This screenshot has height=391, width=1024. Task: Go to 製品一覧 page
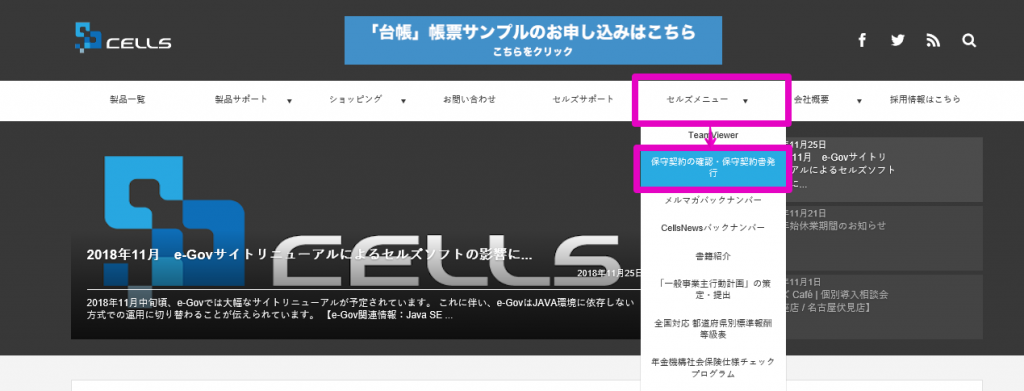[x=127, y=100]
